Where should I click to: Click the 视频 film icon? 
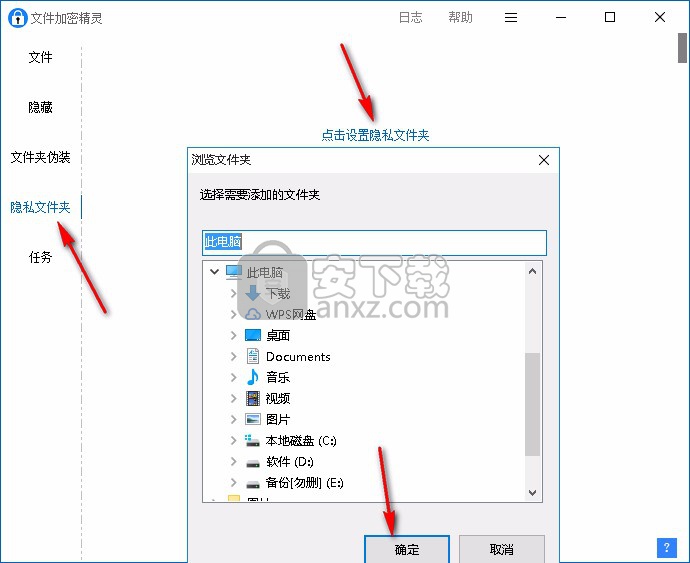pos(253,398)
